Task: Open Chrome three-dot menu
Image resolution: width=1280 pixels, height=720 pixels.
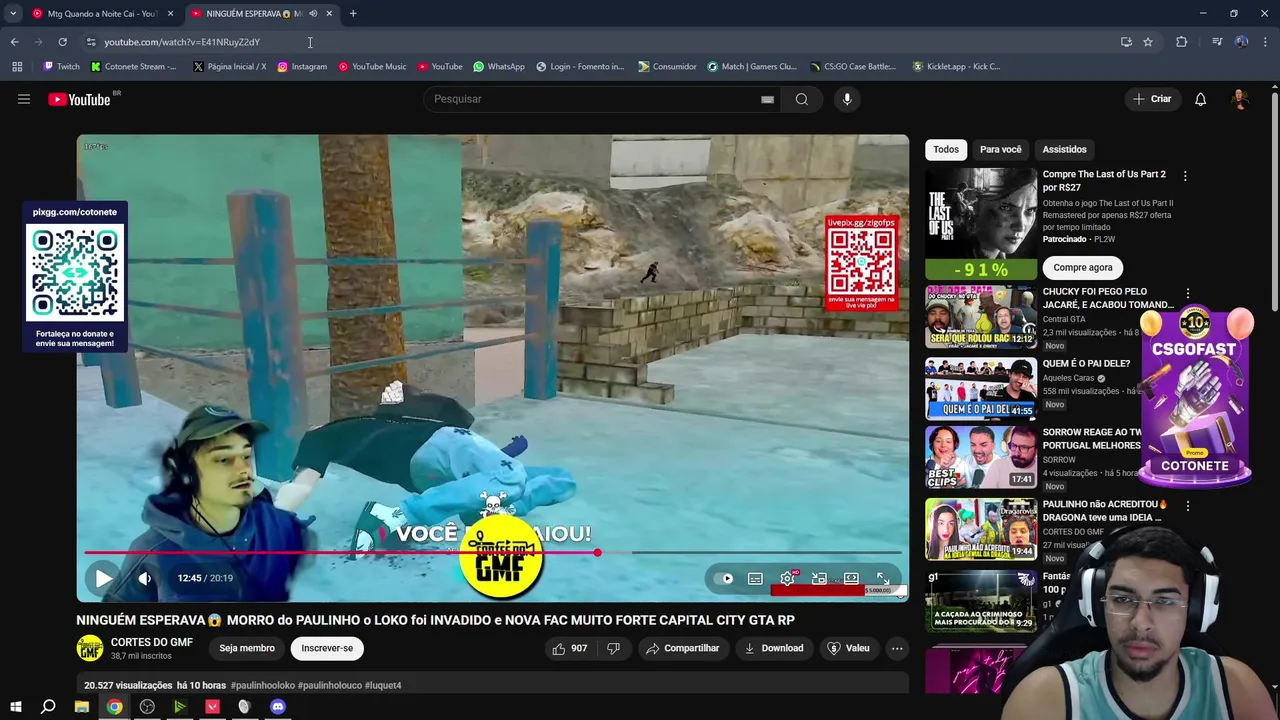Action: [1265, 42]
